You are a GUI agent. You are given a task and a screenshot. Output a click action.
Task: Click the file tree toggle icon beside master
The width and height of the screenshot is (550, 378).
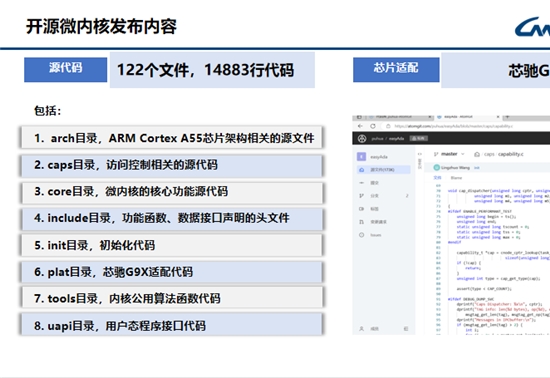(x=420, y=154)
